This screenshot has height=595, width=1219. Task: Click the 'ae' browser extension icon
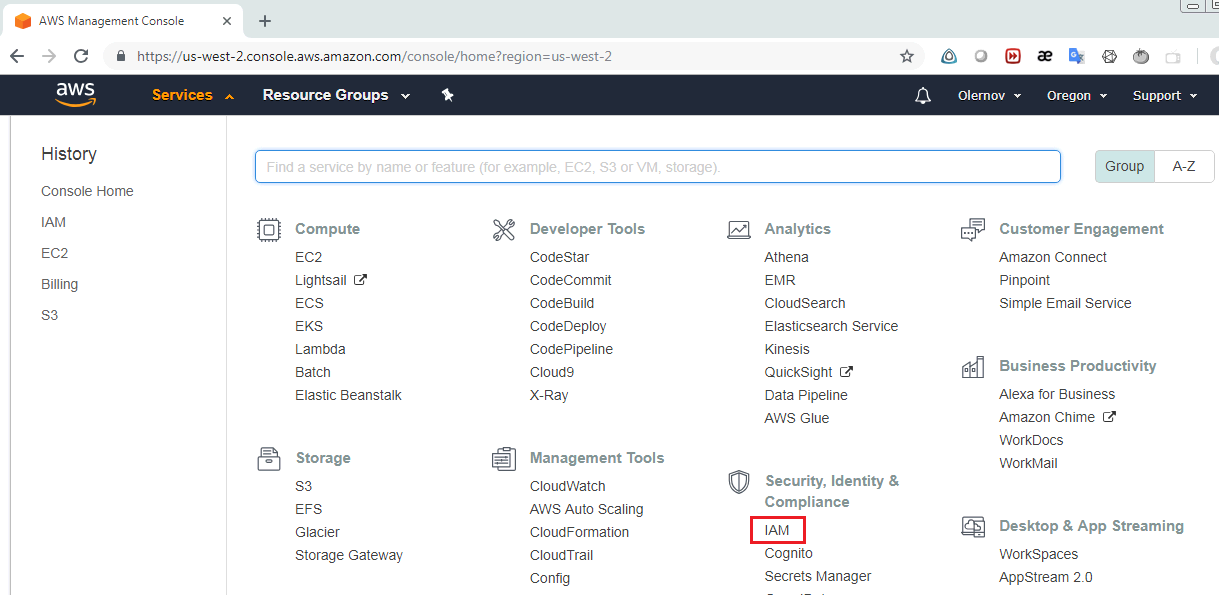pyautogui.click(x=1045, y=56)
